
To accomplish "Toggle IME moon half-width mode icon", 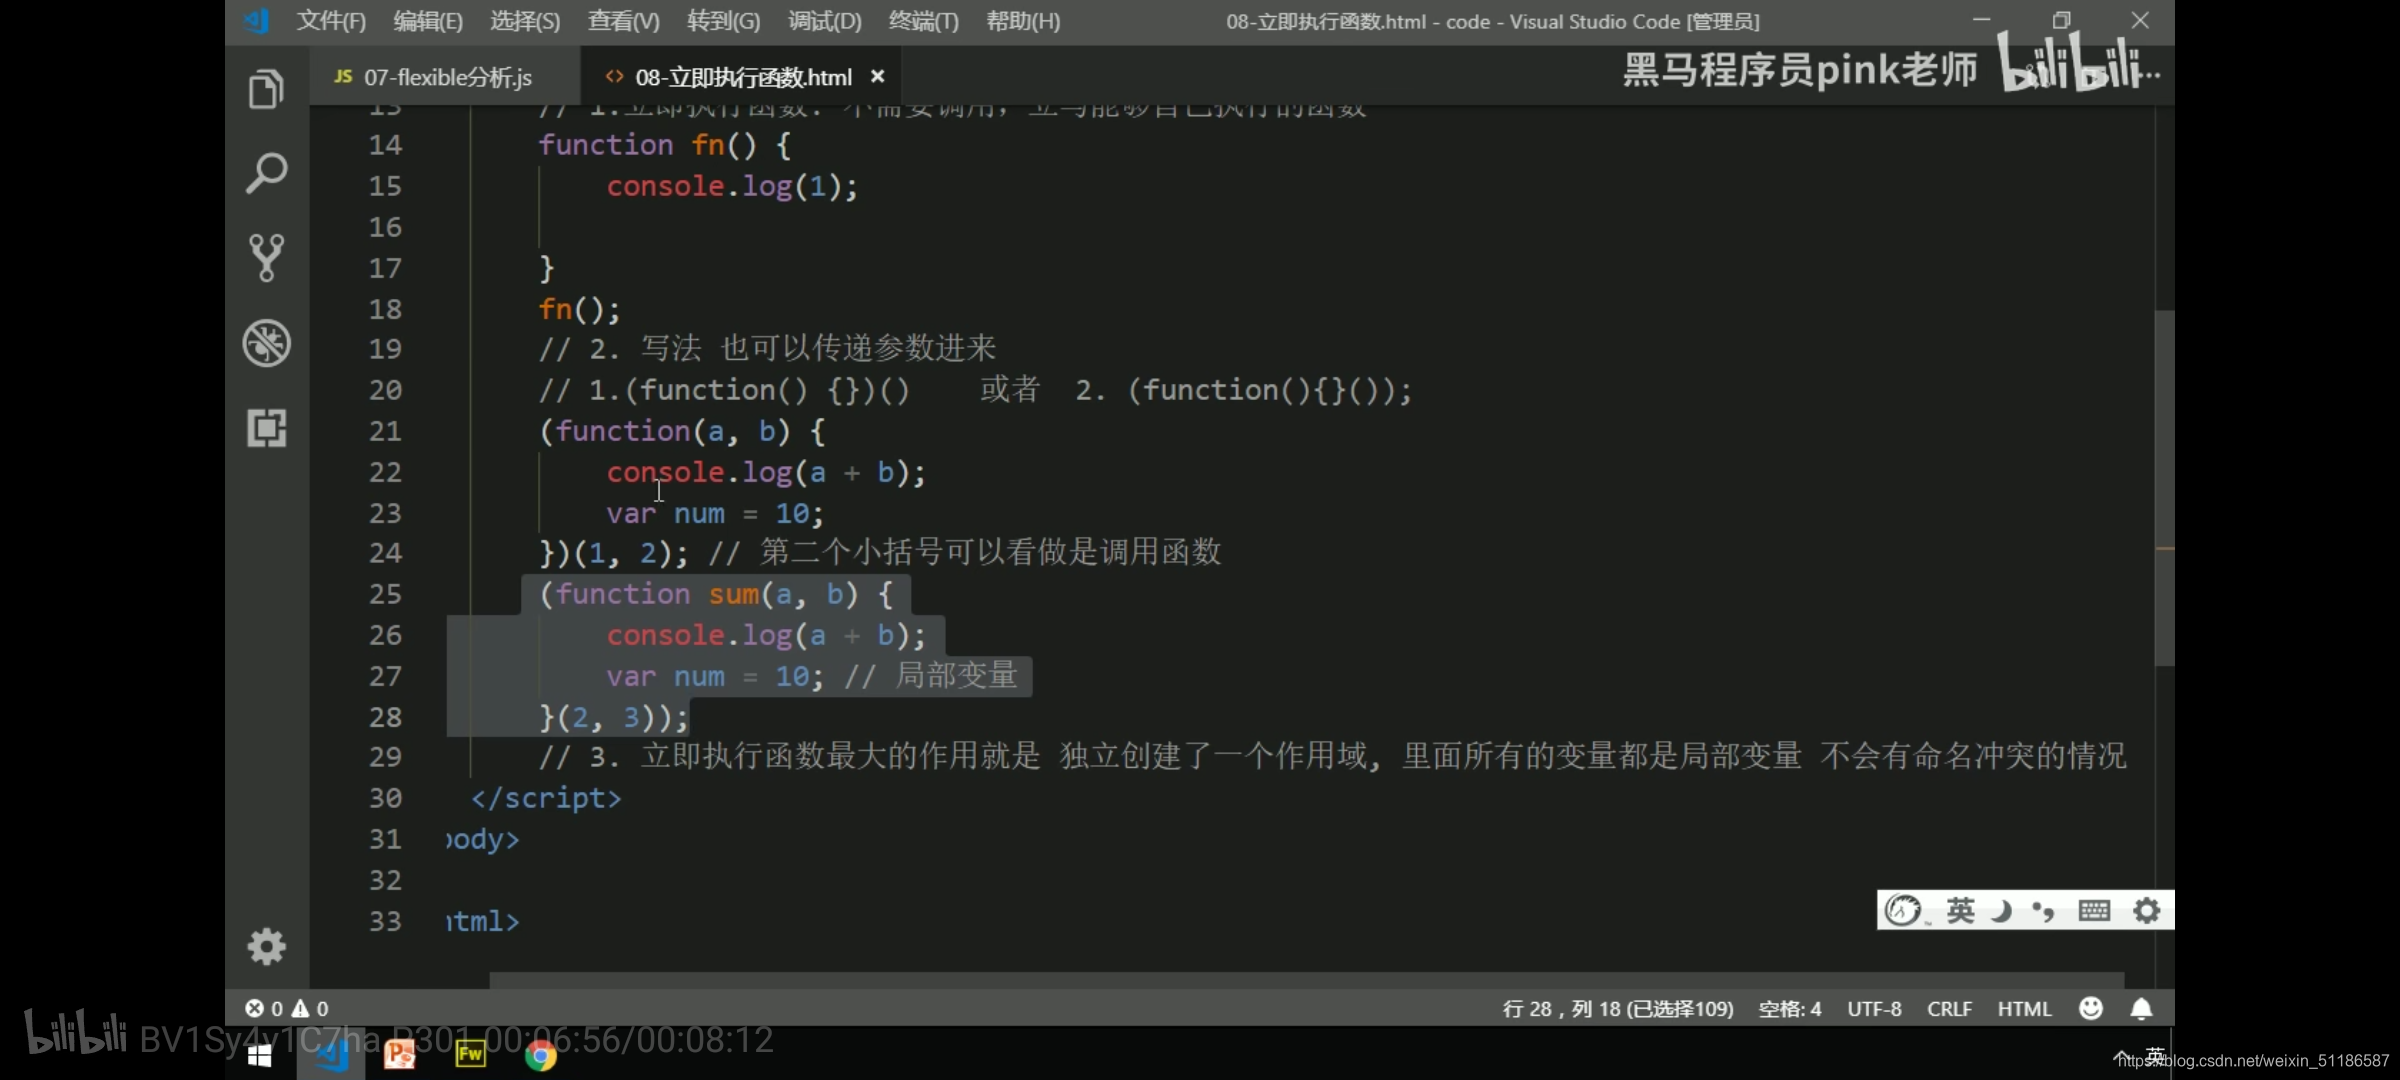I will point(2002,911).
